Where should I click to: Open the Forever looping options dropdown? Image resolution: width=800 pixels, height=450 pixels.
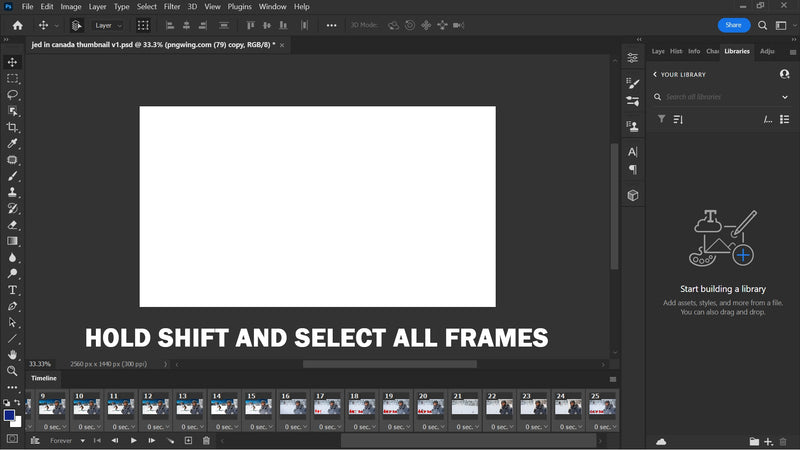pyautogui.click(x=68, y=440)
